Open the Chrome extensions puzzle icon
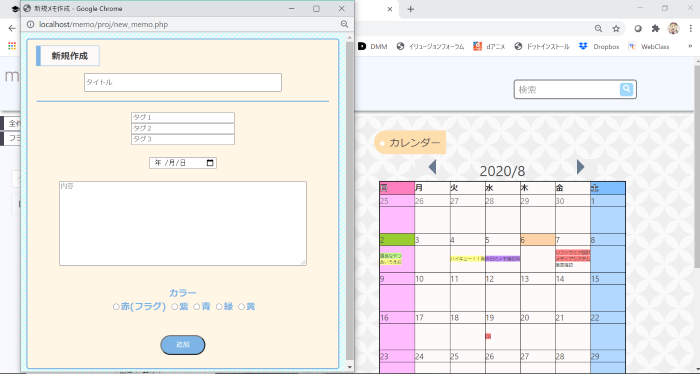The height and width of the screenshot is (374, 700). [x=655, y=29]
